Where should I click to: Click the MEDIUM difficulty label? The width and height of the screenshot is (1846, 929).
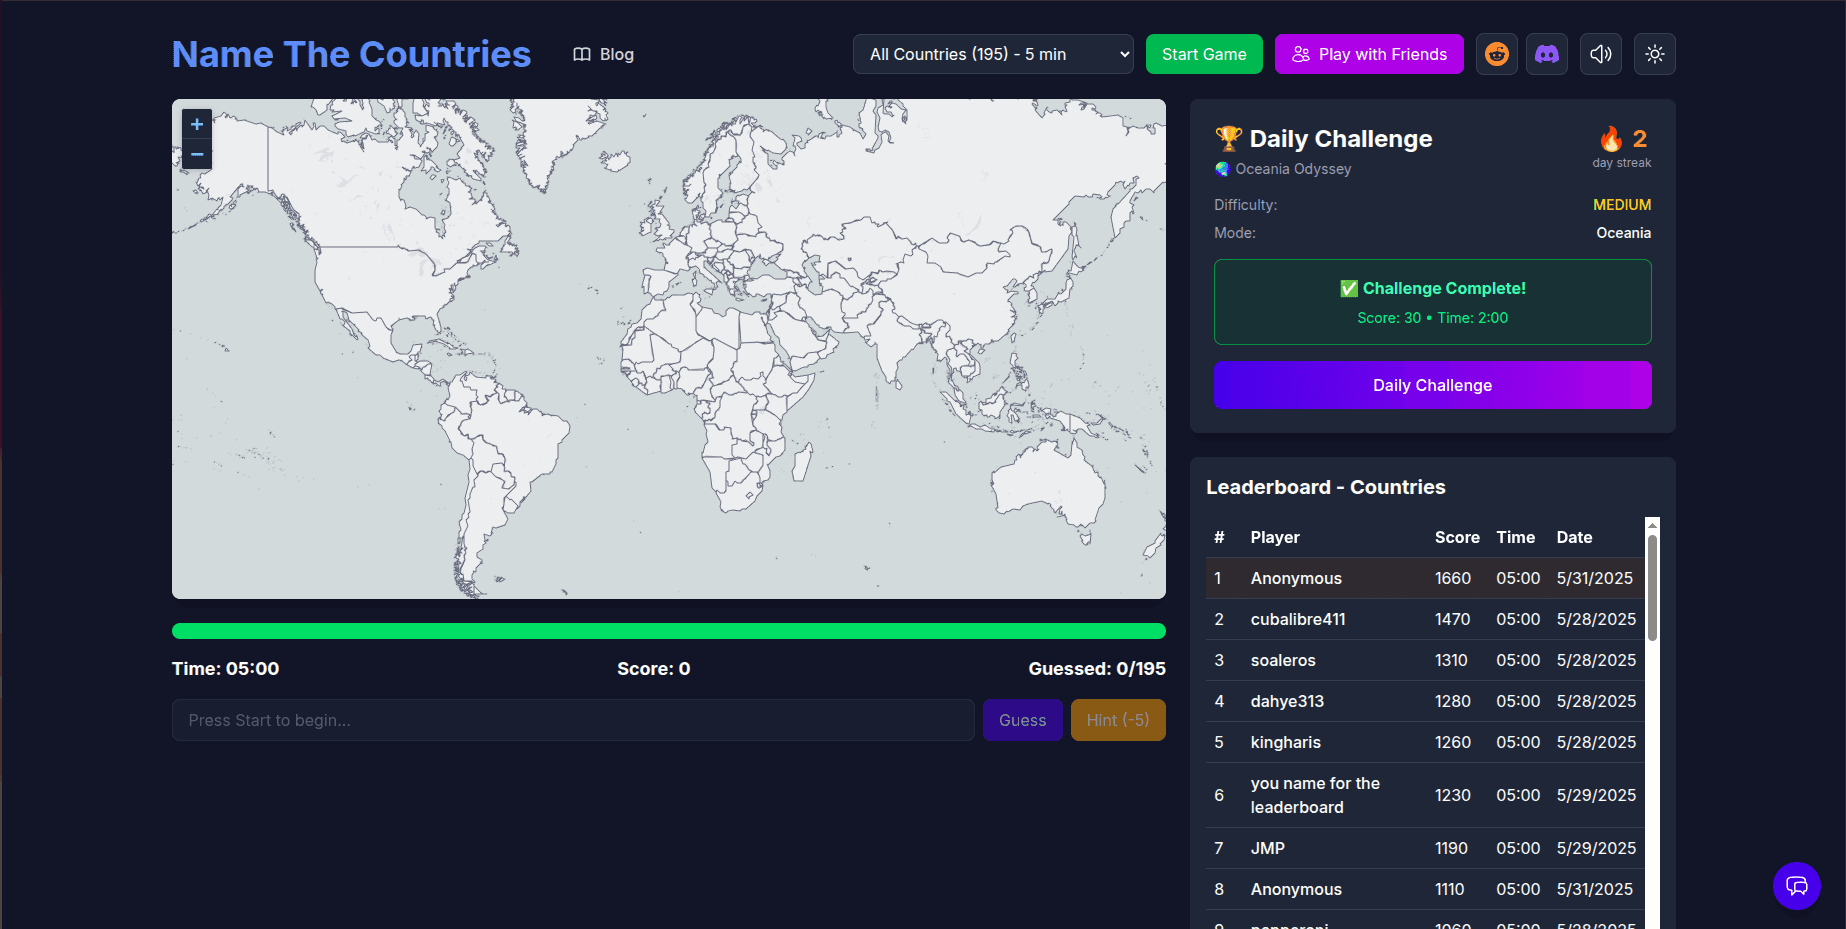coord(1622,205)
